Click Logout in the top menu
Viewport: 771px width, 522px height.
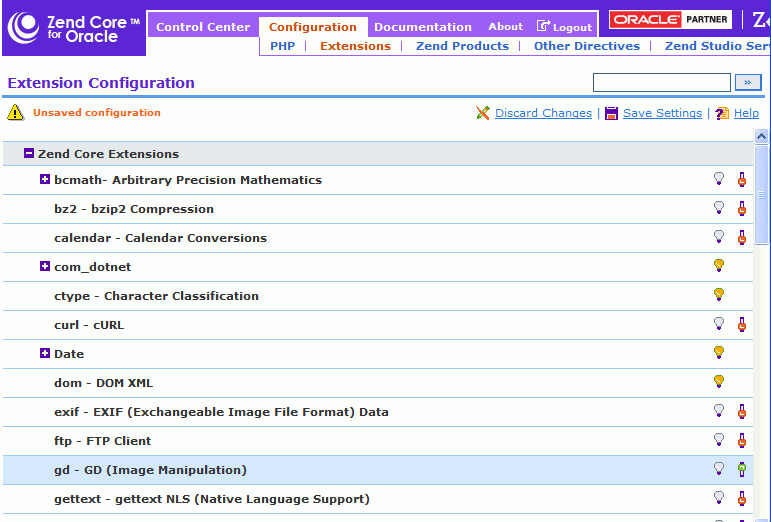pos(564,27)
